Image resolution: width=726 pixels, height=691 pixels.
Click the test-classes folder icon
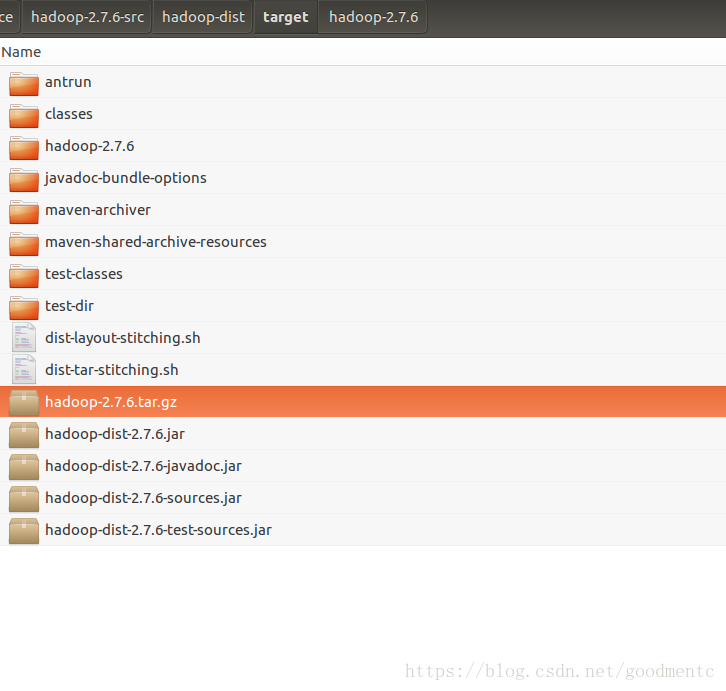pos(24,275)
